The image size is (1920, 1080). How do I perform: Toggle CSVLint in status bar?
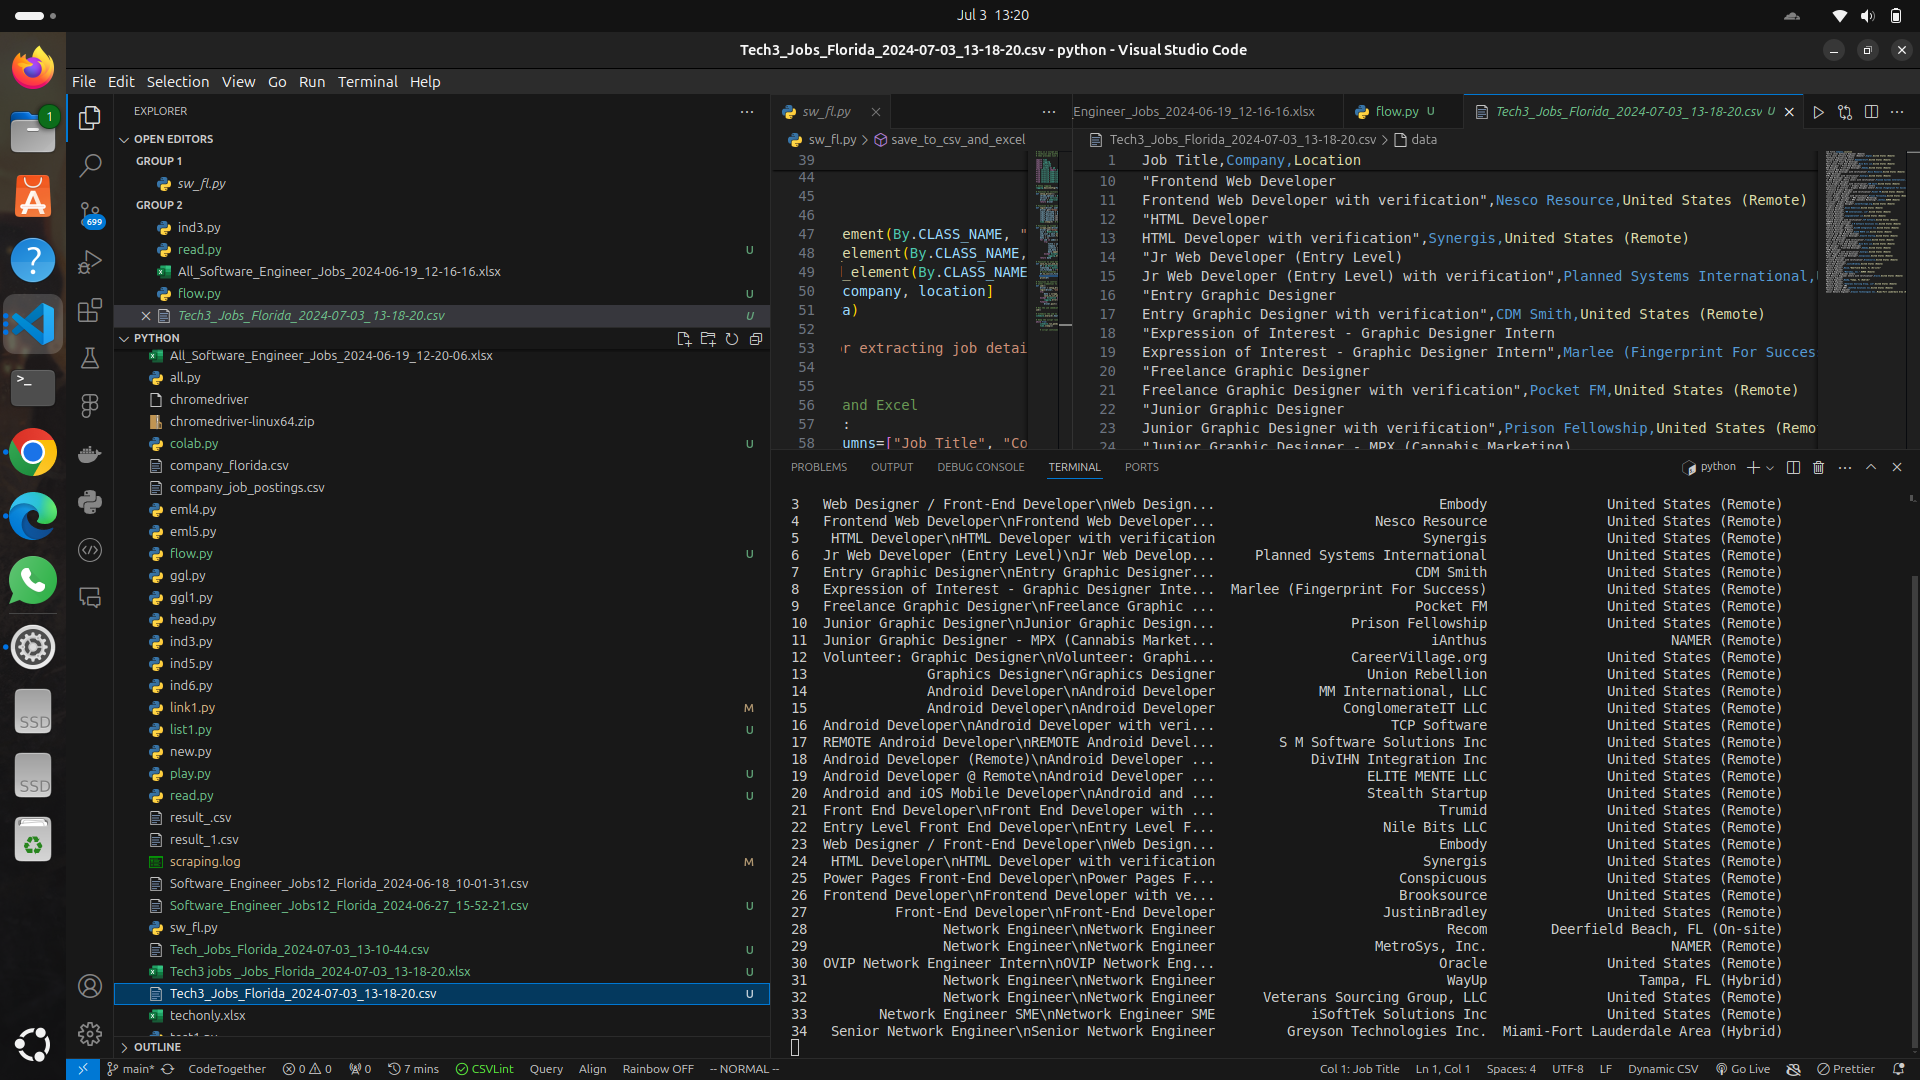point(484,1069)
